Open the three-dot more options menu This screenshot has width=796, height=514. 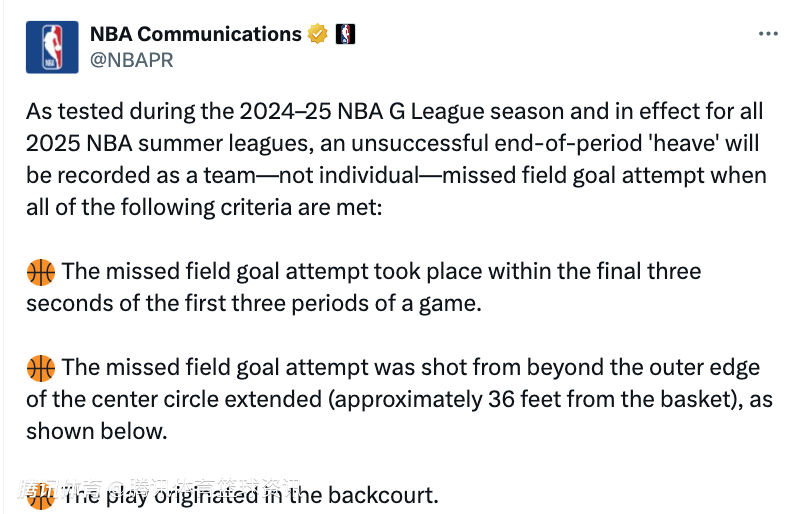(x=768, y=34)
